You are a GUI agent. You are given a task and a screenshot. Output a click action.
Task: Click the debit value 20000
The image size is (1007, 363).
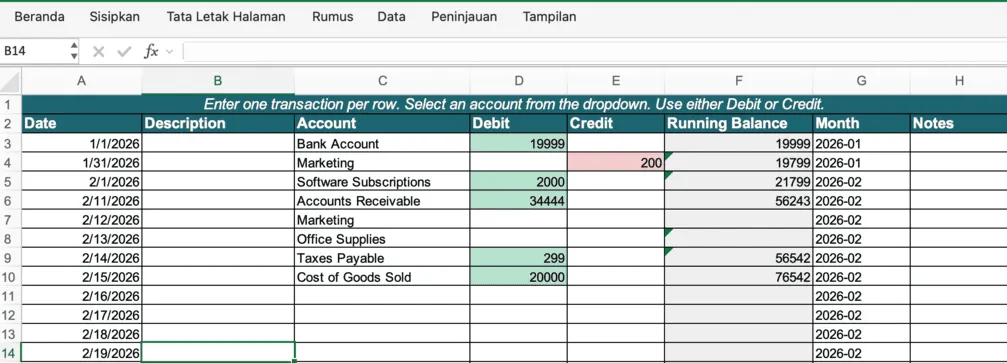click(519, 277)
